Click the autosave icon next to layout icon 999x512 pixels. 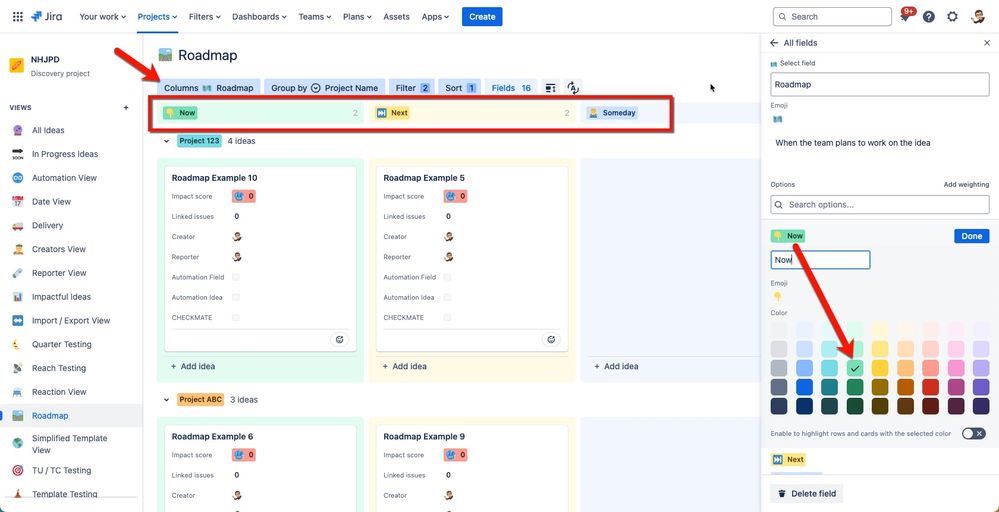(573, 88)
